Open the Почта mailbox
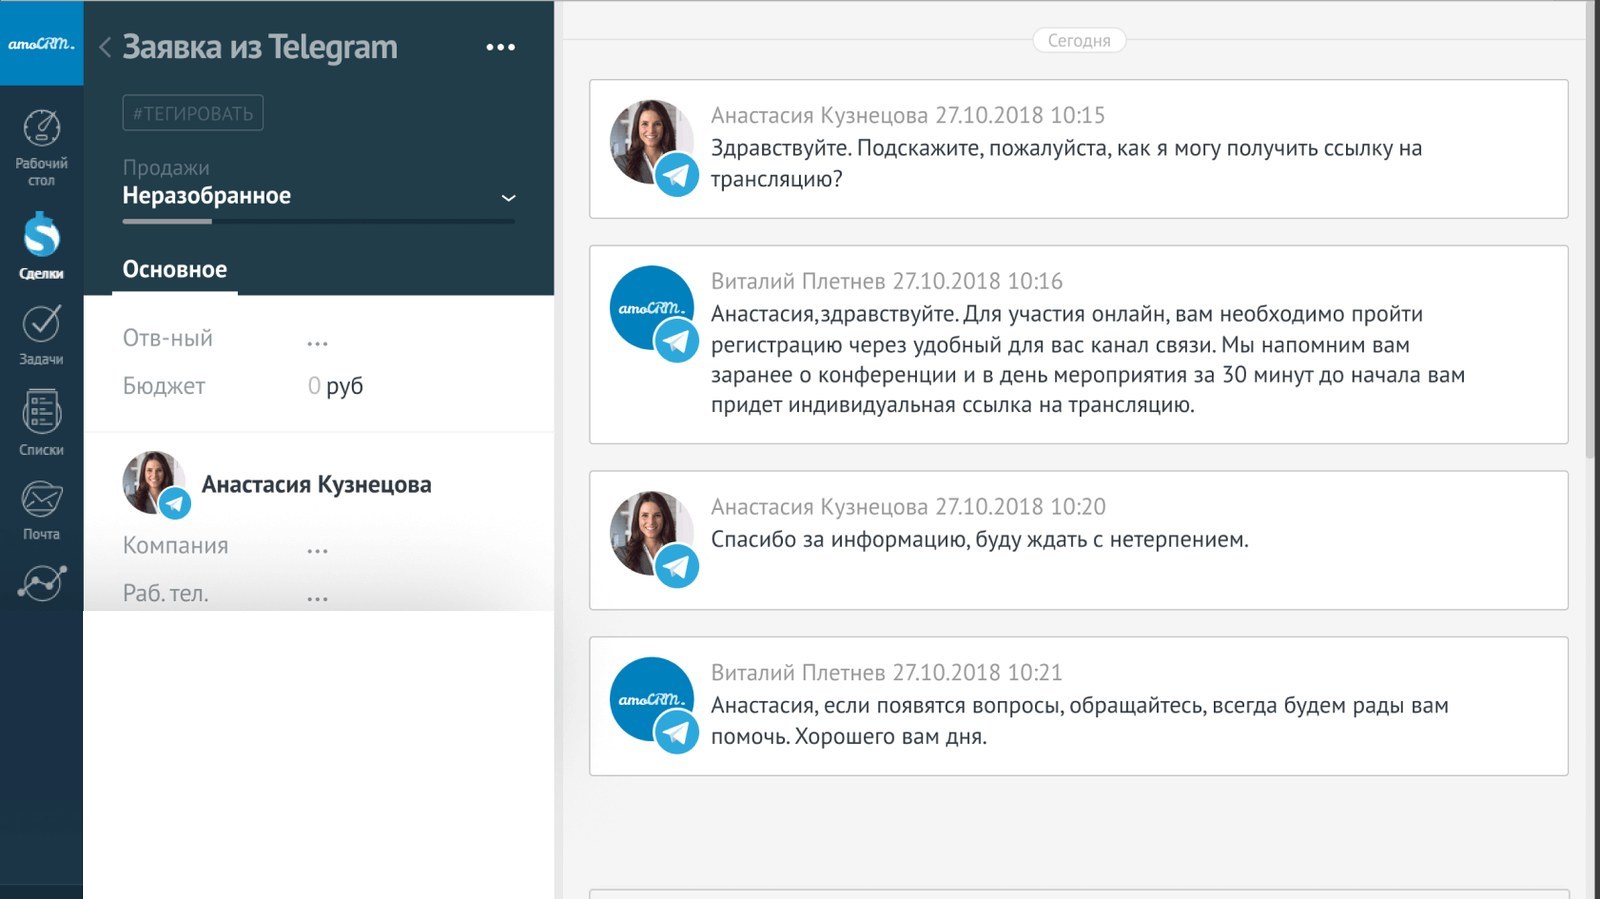 tap(41, 510)
